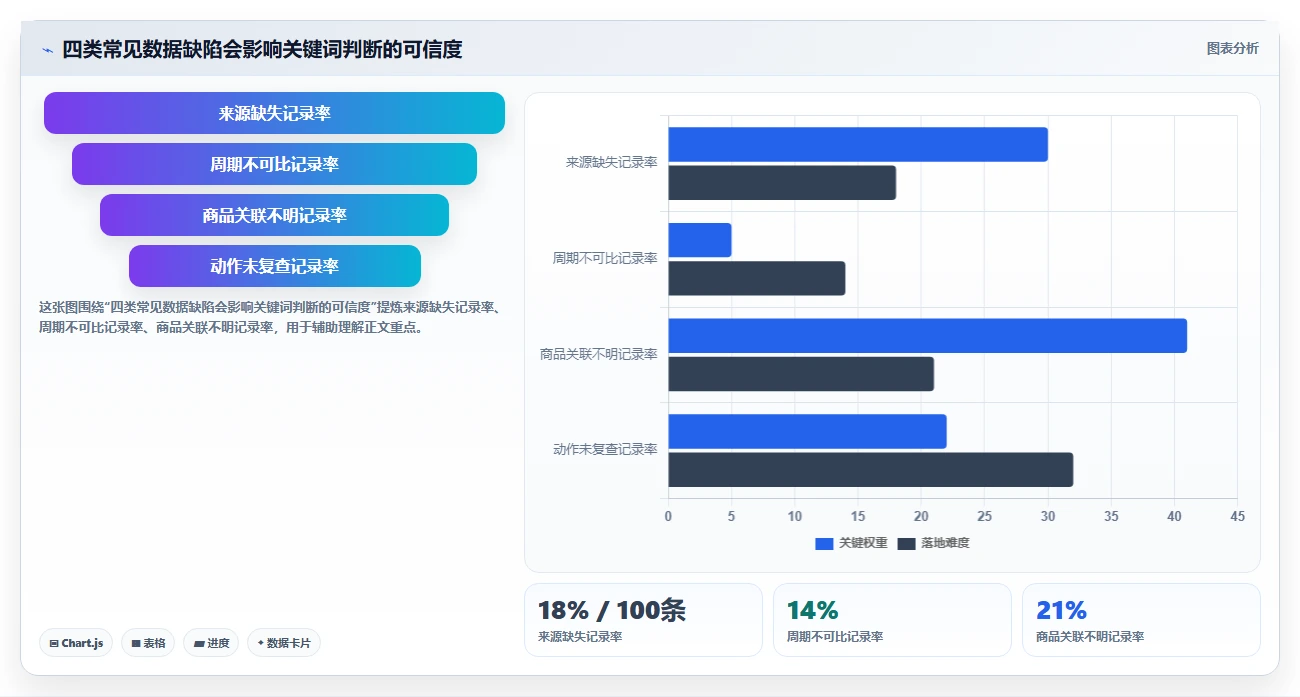The width and height of the screenshot is (1300, 697).
Task: Click the blue 关键权重 legend color box
Action: pyautogui.click(x=824, y=543)
